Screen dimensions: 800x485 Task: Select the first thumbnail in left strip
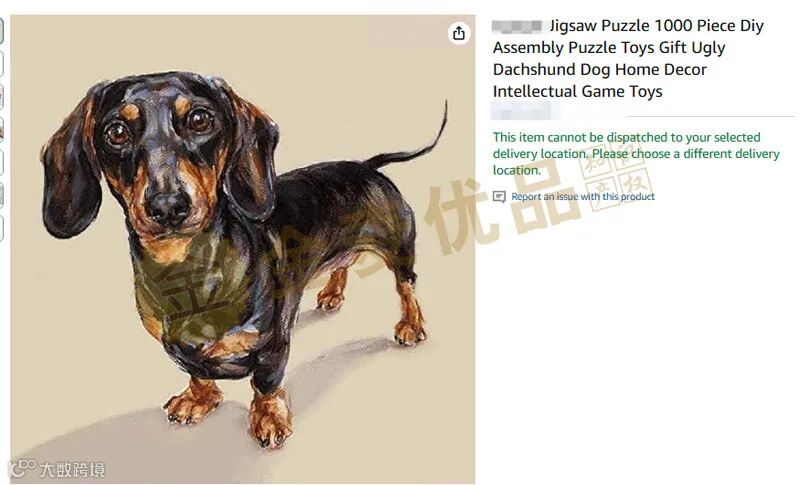pos(2,32)
